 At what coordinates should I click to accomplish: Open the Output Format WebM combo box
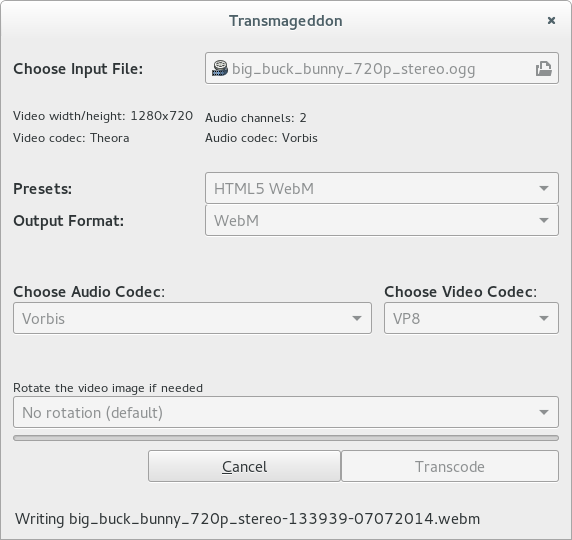pos(382,220)
